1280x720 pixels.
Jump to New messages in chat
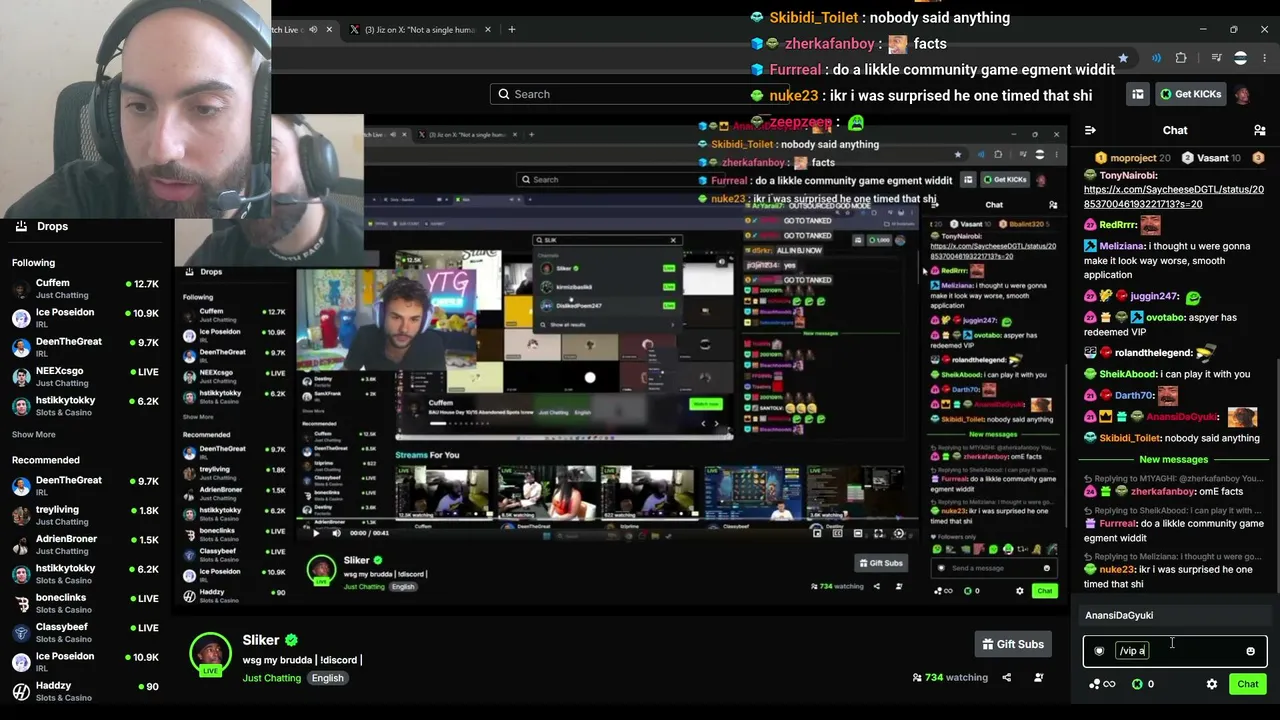[1174, 459]
